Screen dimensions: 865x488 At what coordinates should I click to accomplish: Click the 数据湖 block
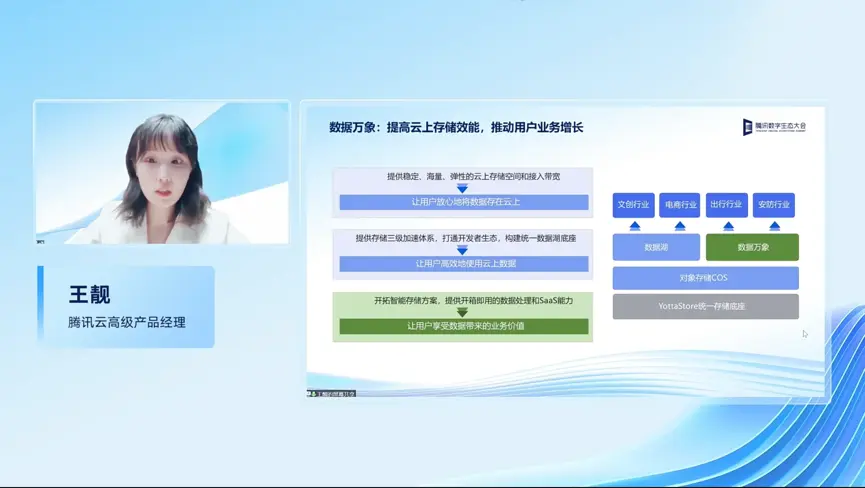[656, 247]
